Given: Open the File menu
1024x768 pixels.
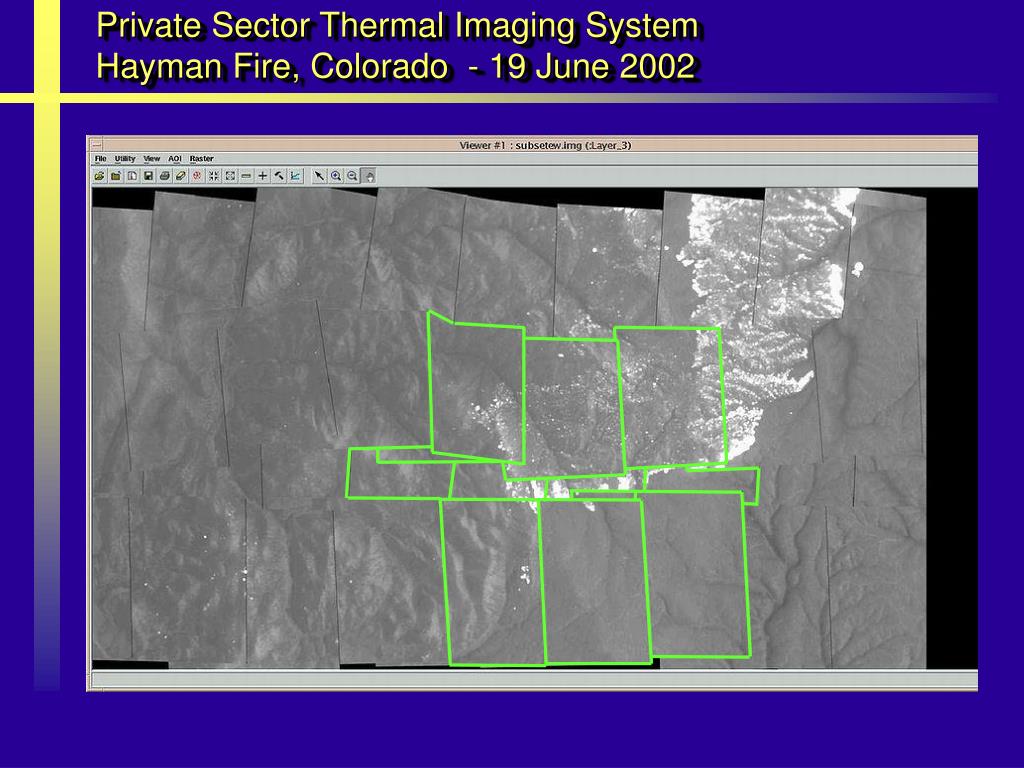Looking at the screenshot, I should pyautogui.click(x=101, y=159).
